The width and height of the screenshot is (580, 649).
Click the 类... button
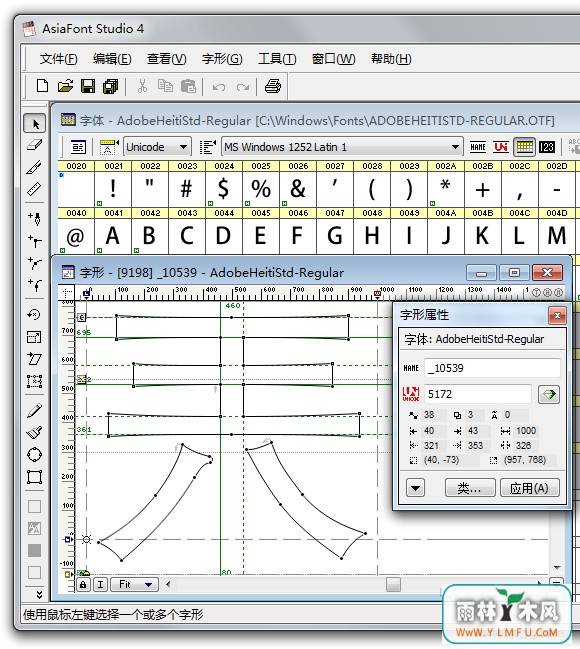(470, 488)
